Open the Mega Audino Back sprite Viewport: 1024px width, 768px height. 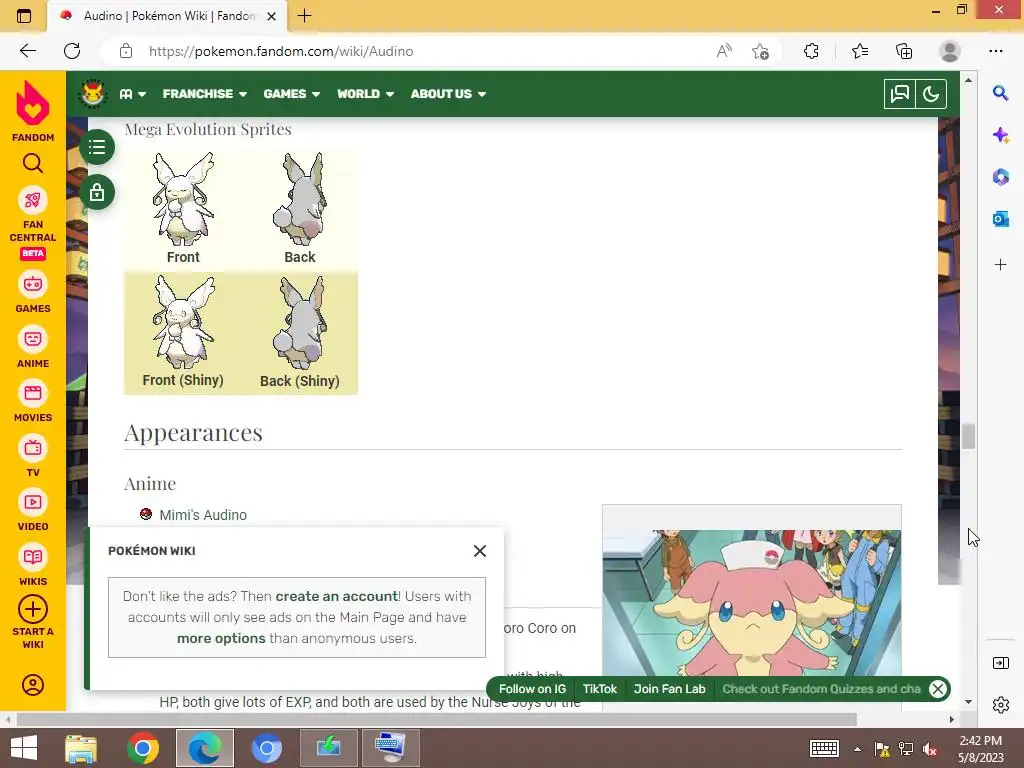[300, 199]
